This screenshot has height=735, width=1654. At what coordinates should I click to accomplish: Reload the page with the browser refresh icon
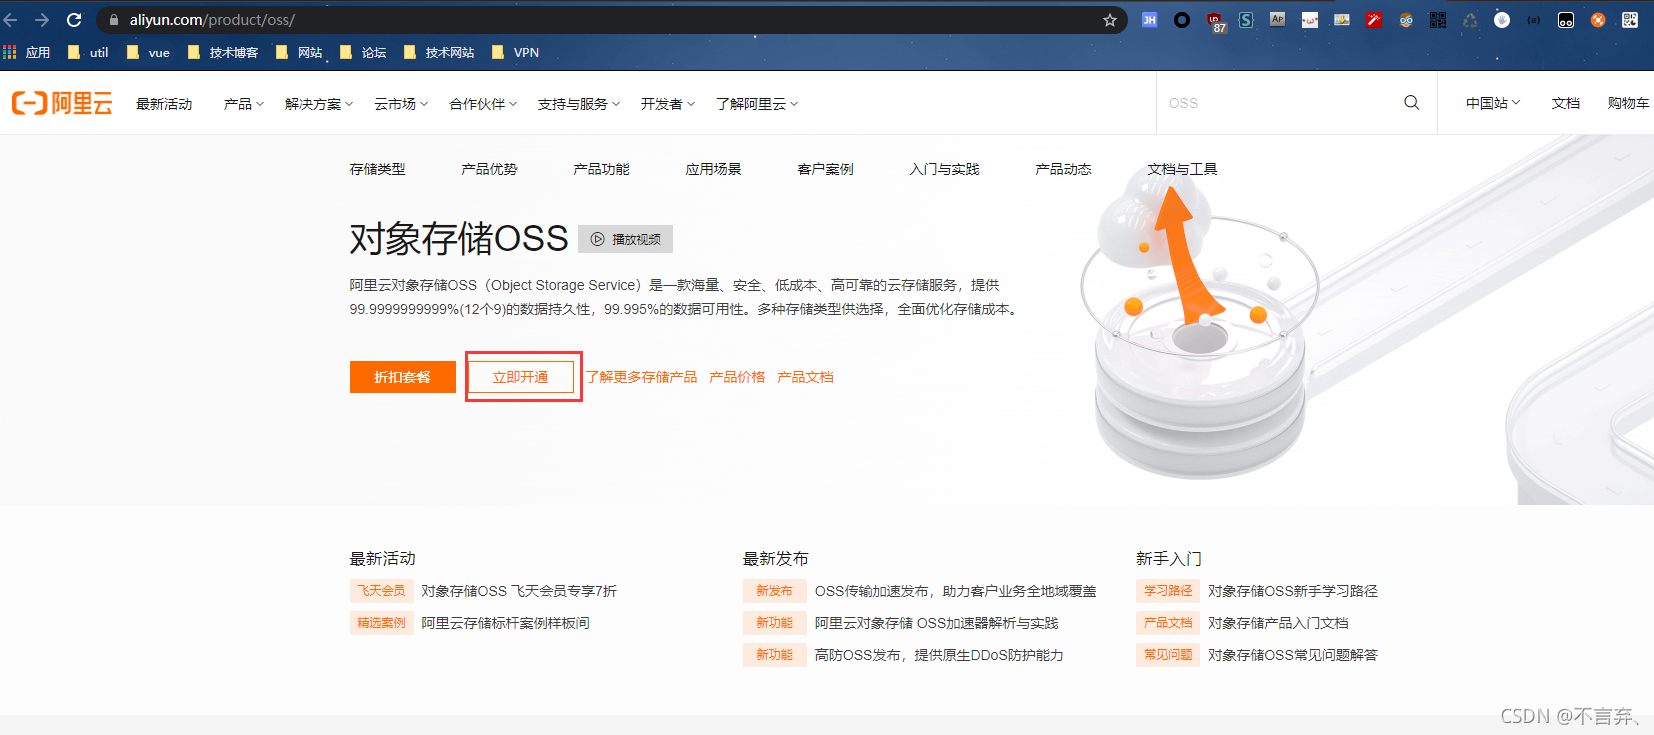[74, 20]
